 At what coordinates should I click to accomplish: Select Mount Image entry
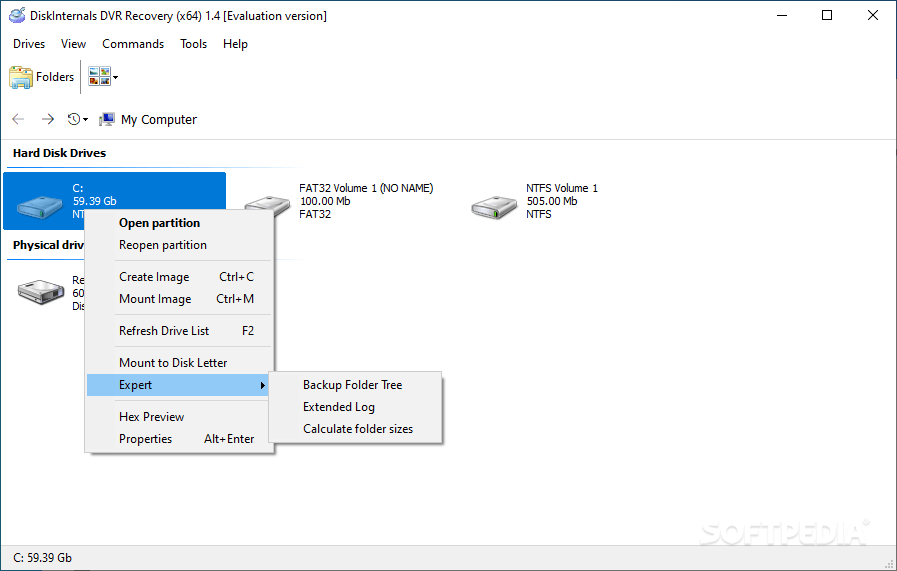179,299
